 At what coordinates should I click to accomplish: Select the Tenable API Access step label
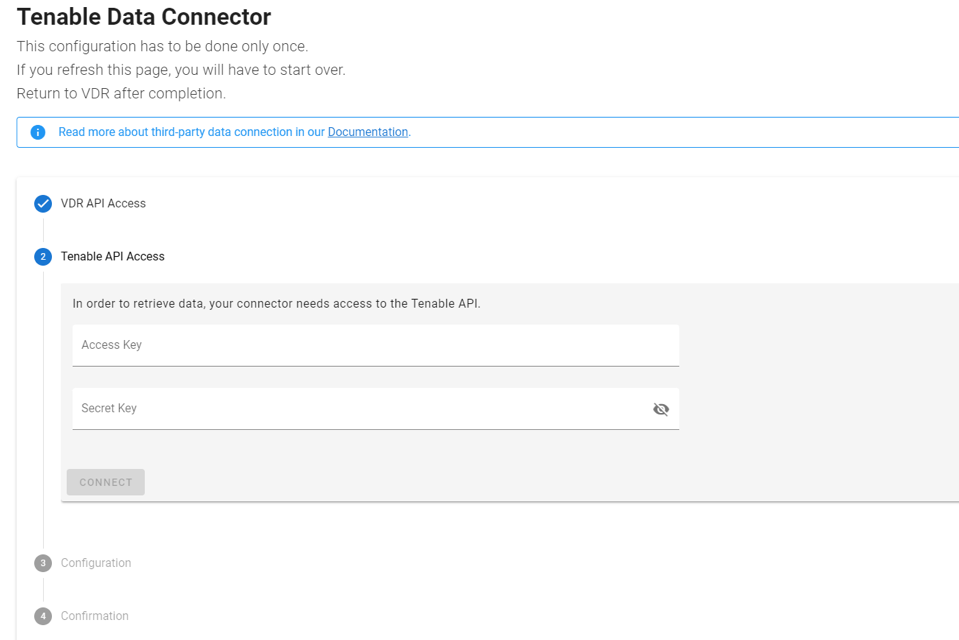(113, 256)
